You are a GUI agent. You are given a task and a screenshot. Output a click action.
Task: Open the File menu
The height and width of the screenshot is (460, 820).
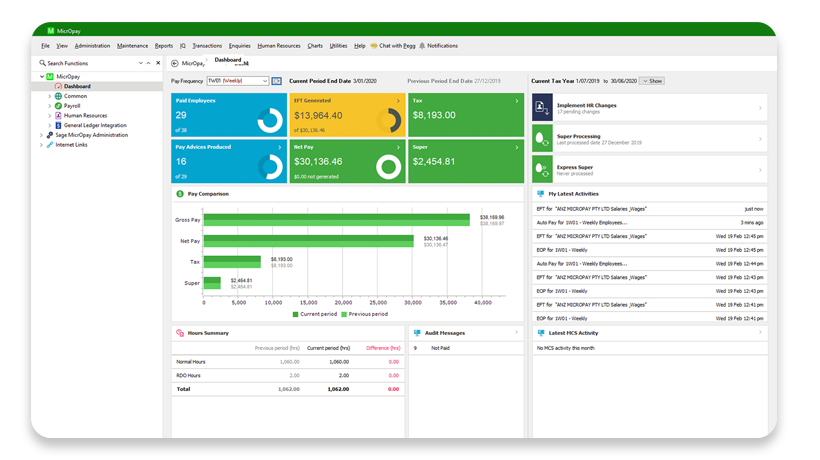(45, 46)
